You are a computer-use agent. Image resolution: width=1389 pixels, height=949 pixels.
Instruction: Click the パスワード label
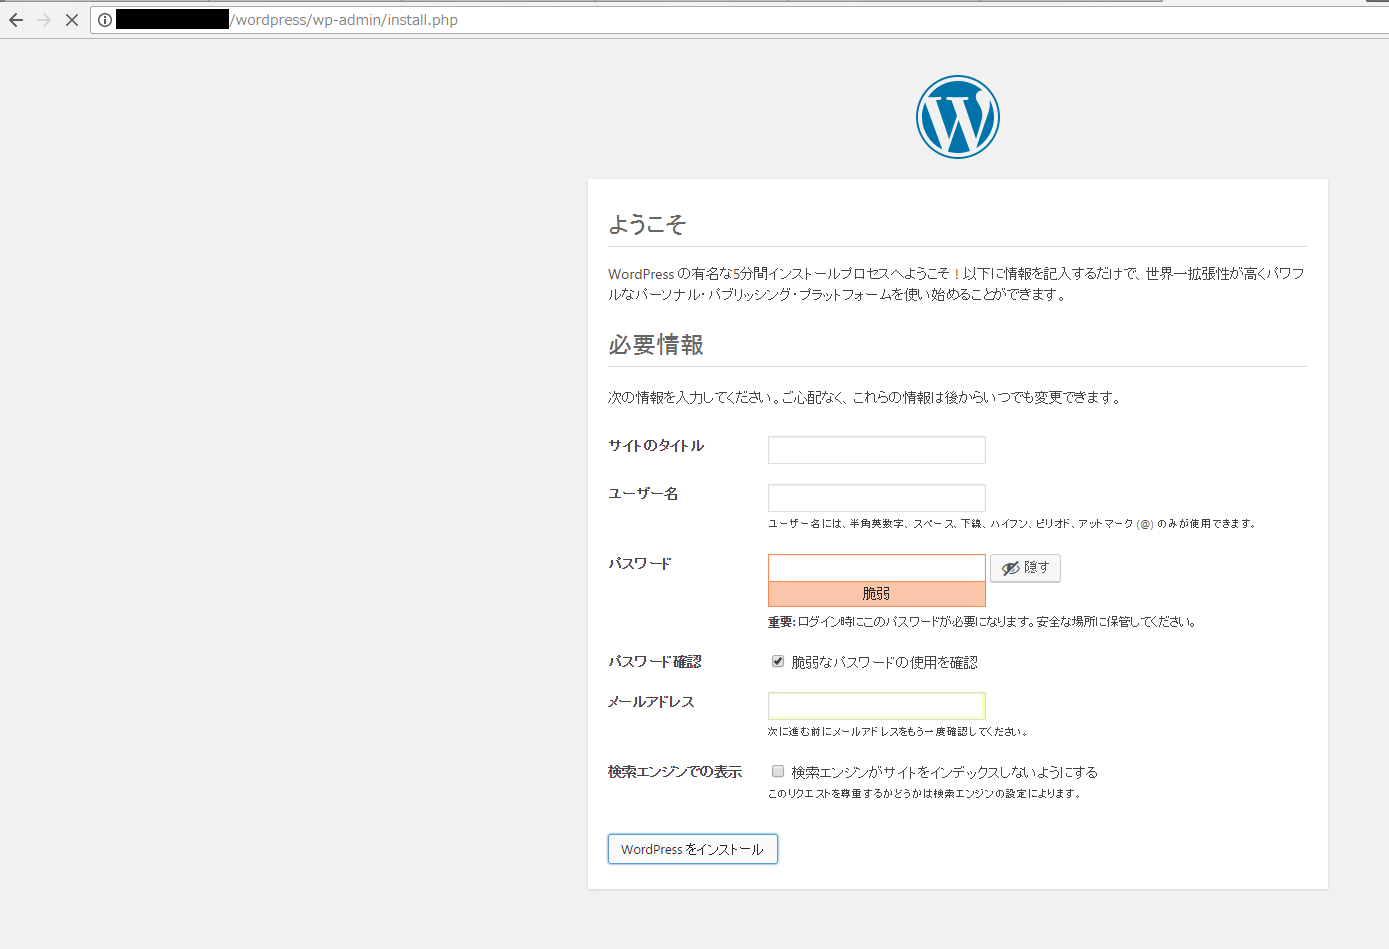(640, 564)
